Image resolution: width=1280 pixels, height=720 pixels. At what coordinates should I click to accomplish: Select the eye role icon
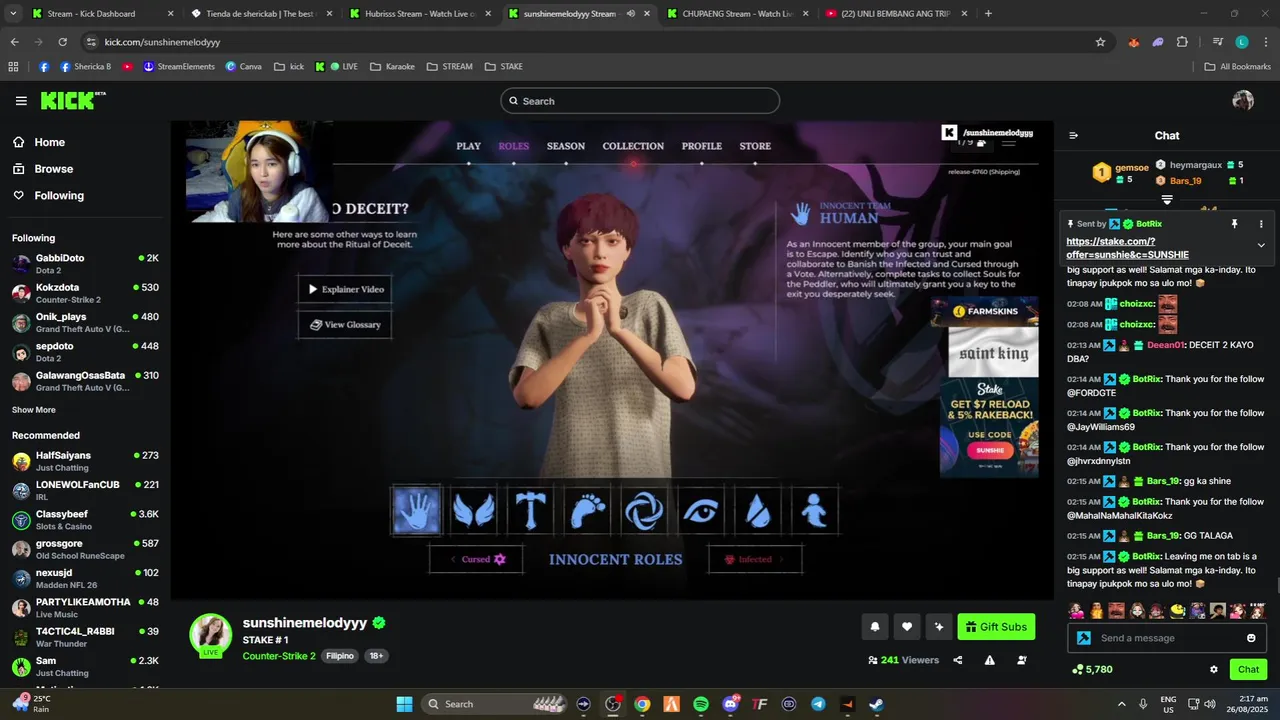(701, 511)
